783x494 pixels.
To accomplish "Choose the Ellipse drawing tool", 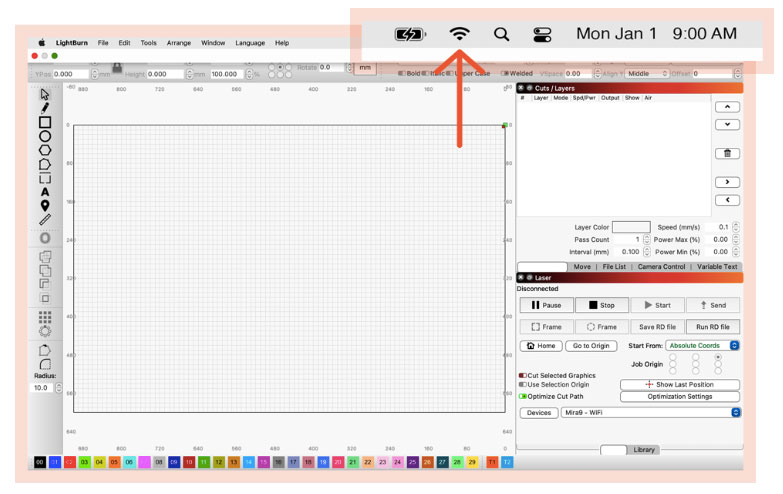I will tap(45, 136).
